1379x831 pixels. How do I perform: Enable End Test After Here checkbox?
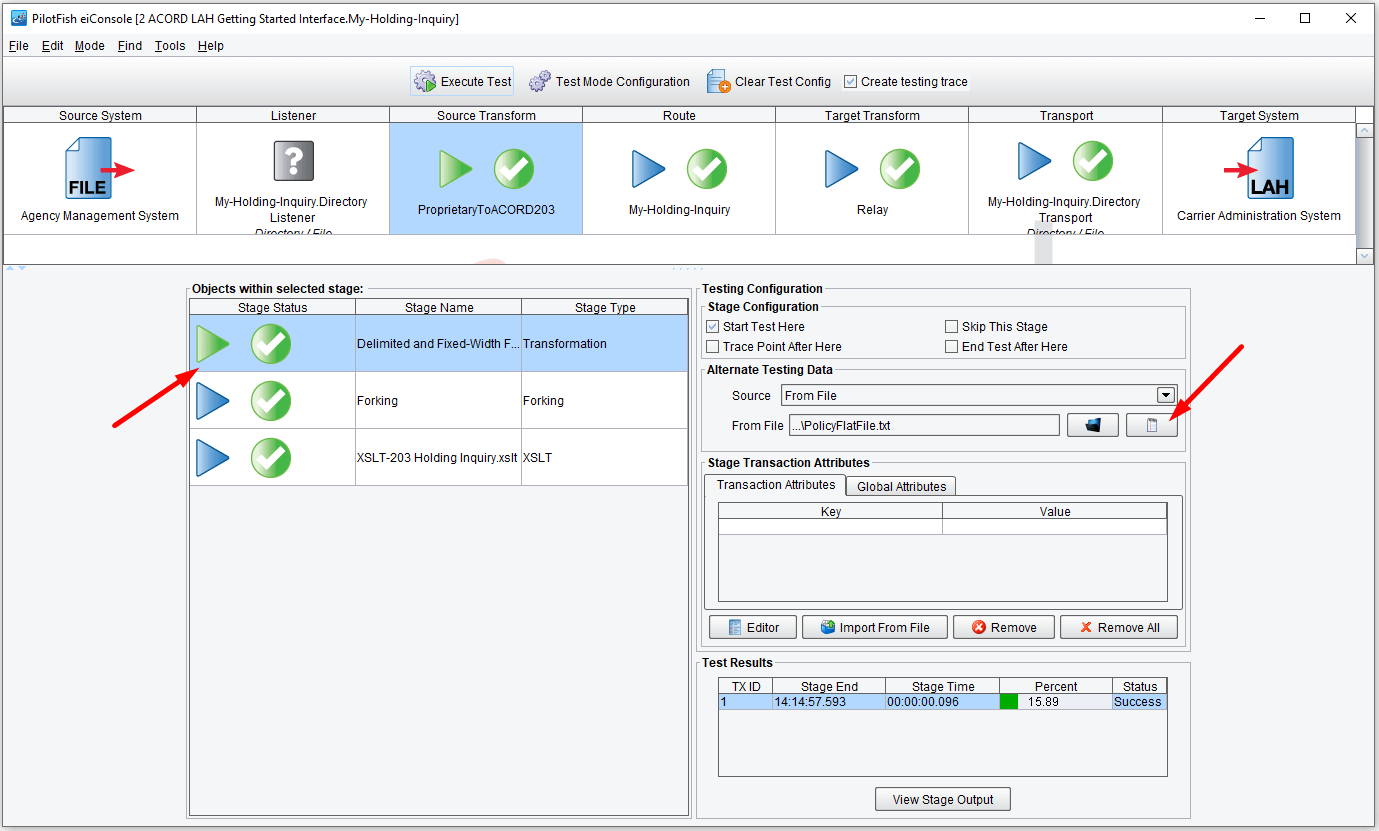point(952,347)
